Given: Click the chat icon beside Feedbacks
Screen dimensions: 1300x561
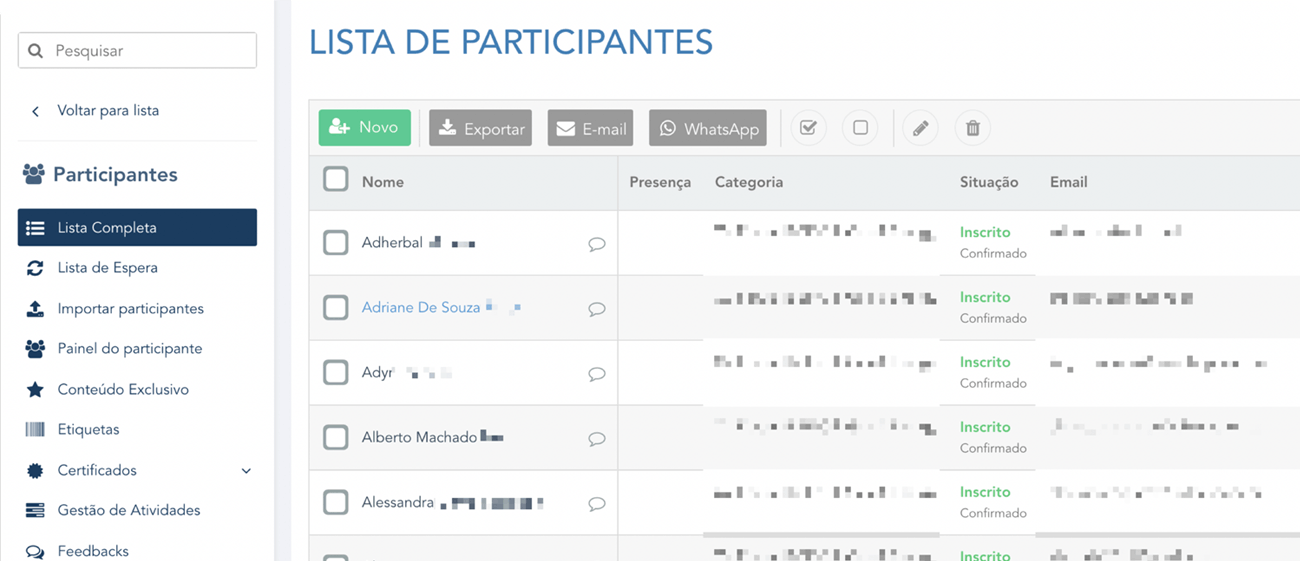Looking at the screenshot, I should 35,551.
